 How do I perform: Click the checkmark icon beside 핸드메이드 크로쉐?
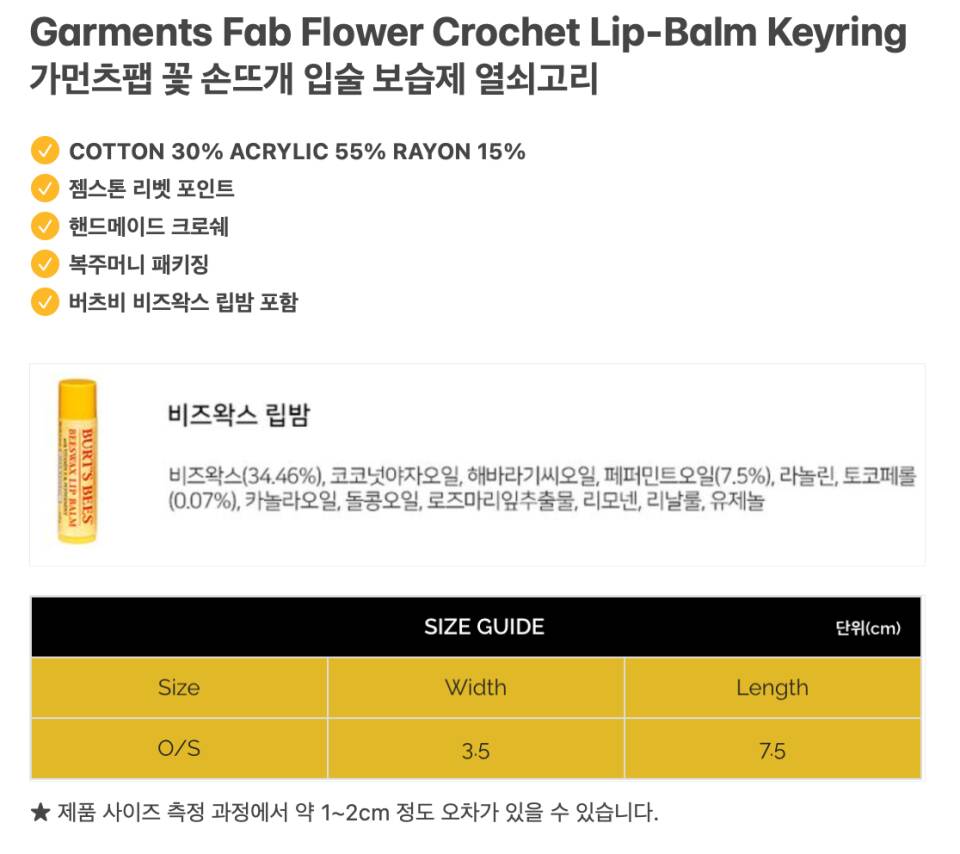coord(45,226)
